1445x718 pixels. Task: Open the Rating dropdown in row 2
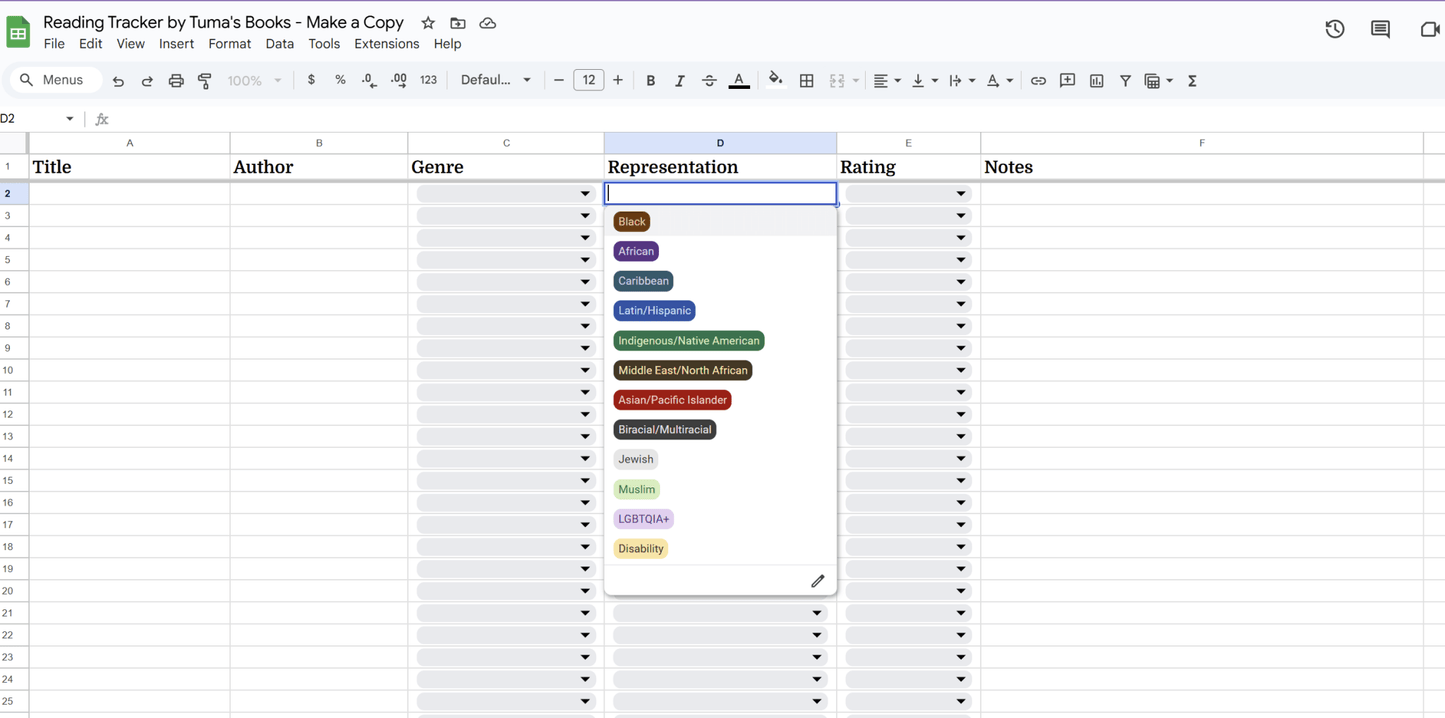click(960, 194)
